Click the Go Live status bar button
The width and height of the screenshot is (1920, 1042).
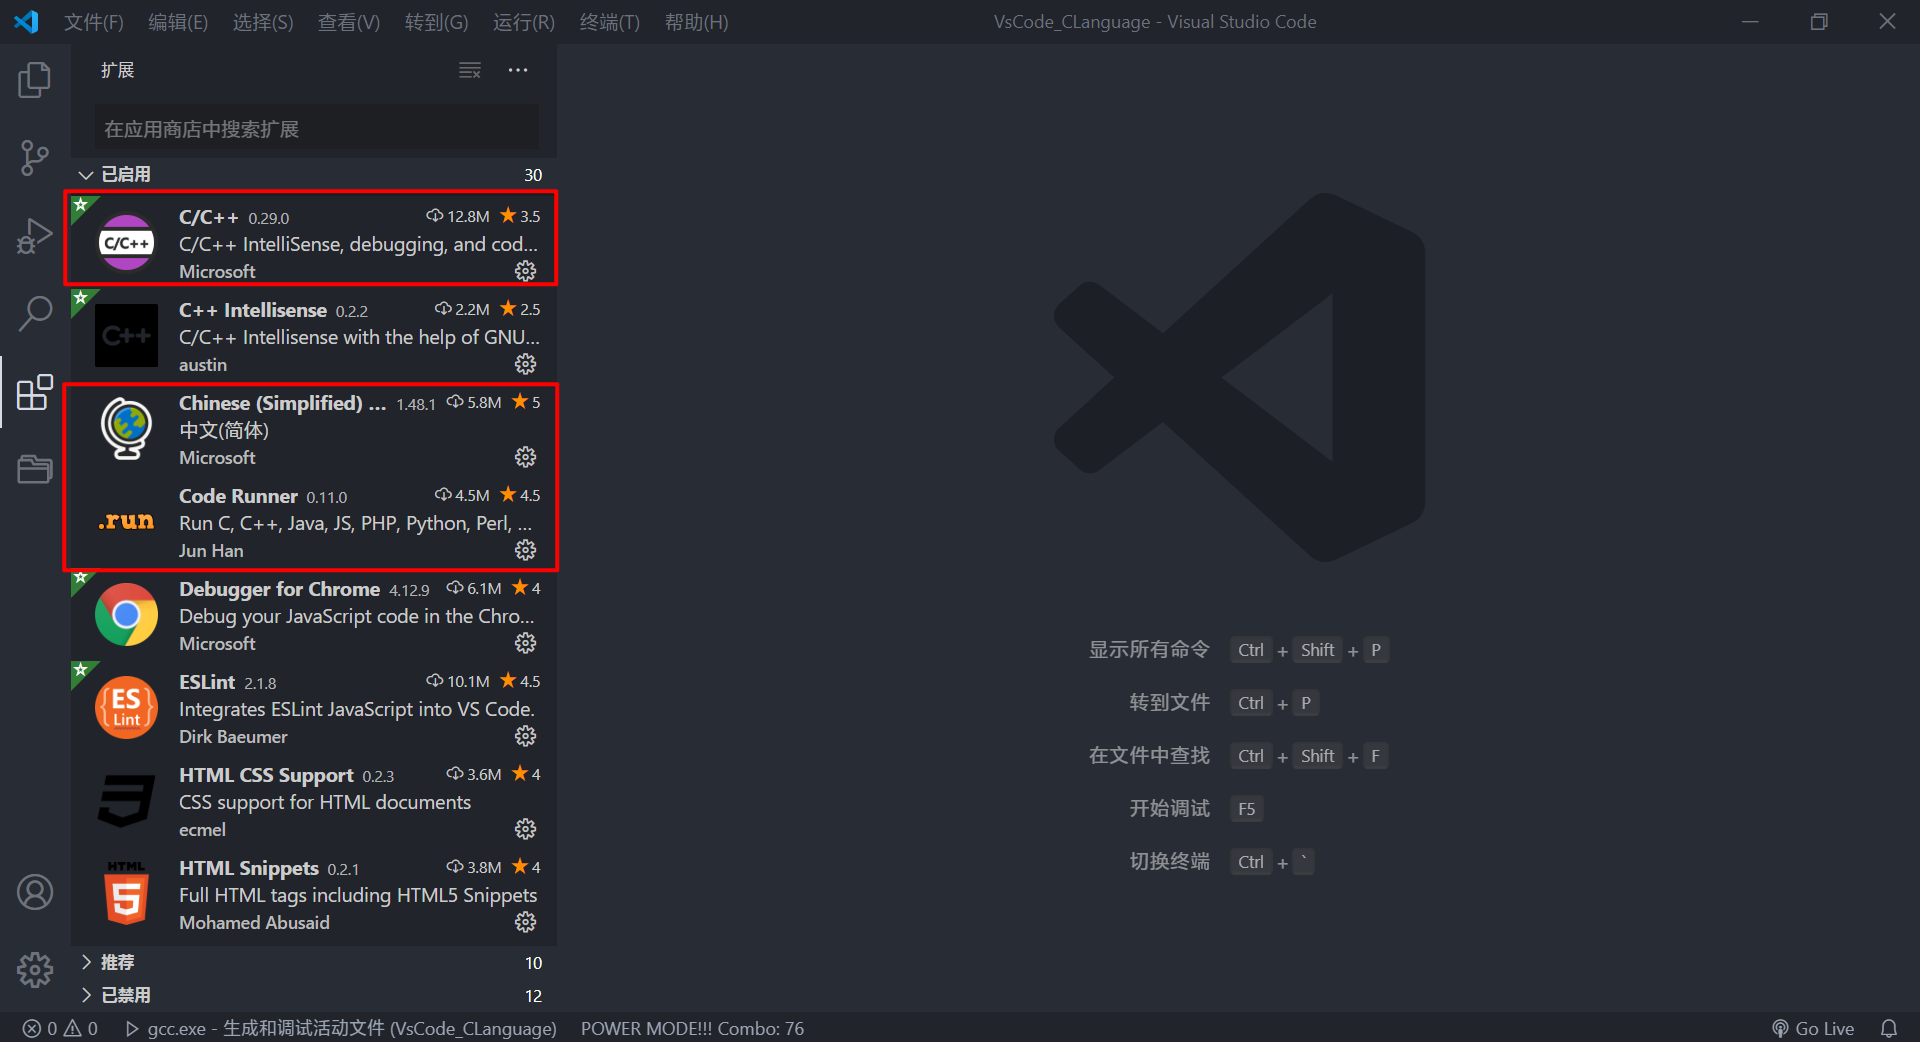click(x=1813, y=1028)
